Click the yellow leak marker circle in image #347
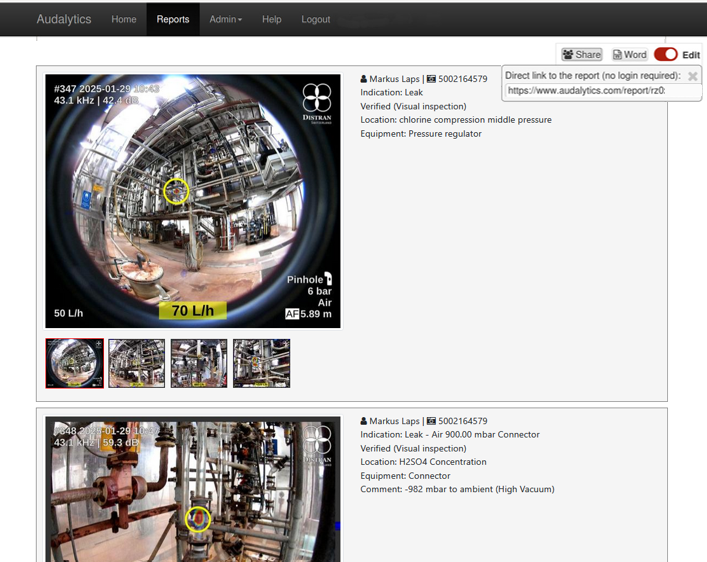 (176, 191)
